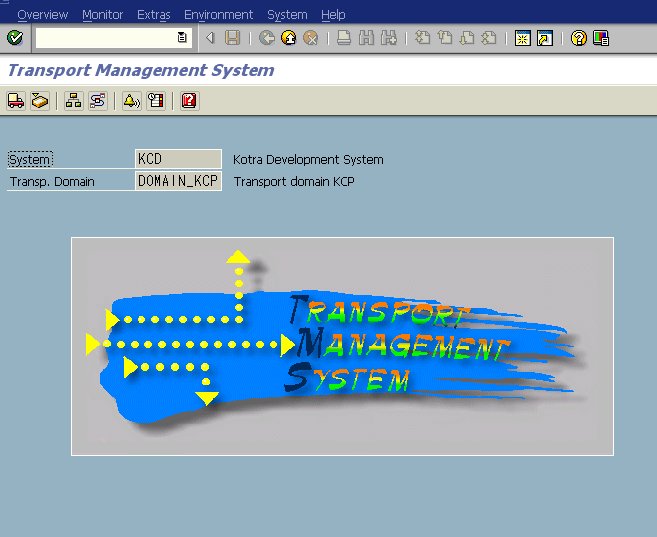Open the Monitor menu
The height and width of the screenshot is (537, 657).
point(103,15)
